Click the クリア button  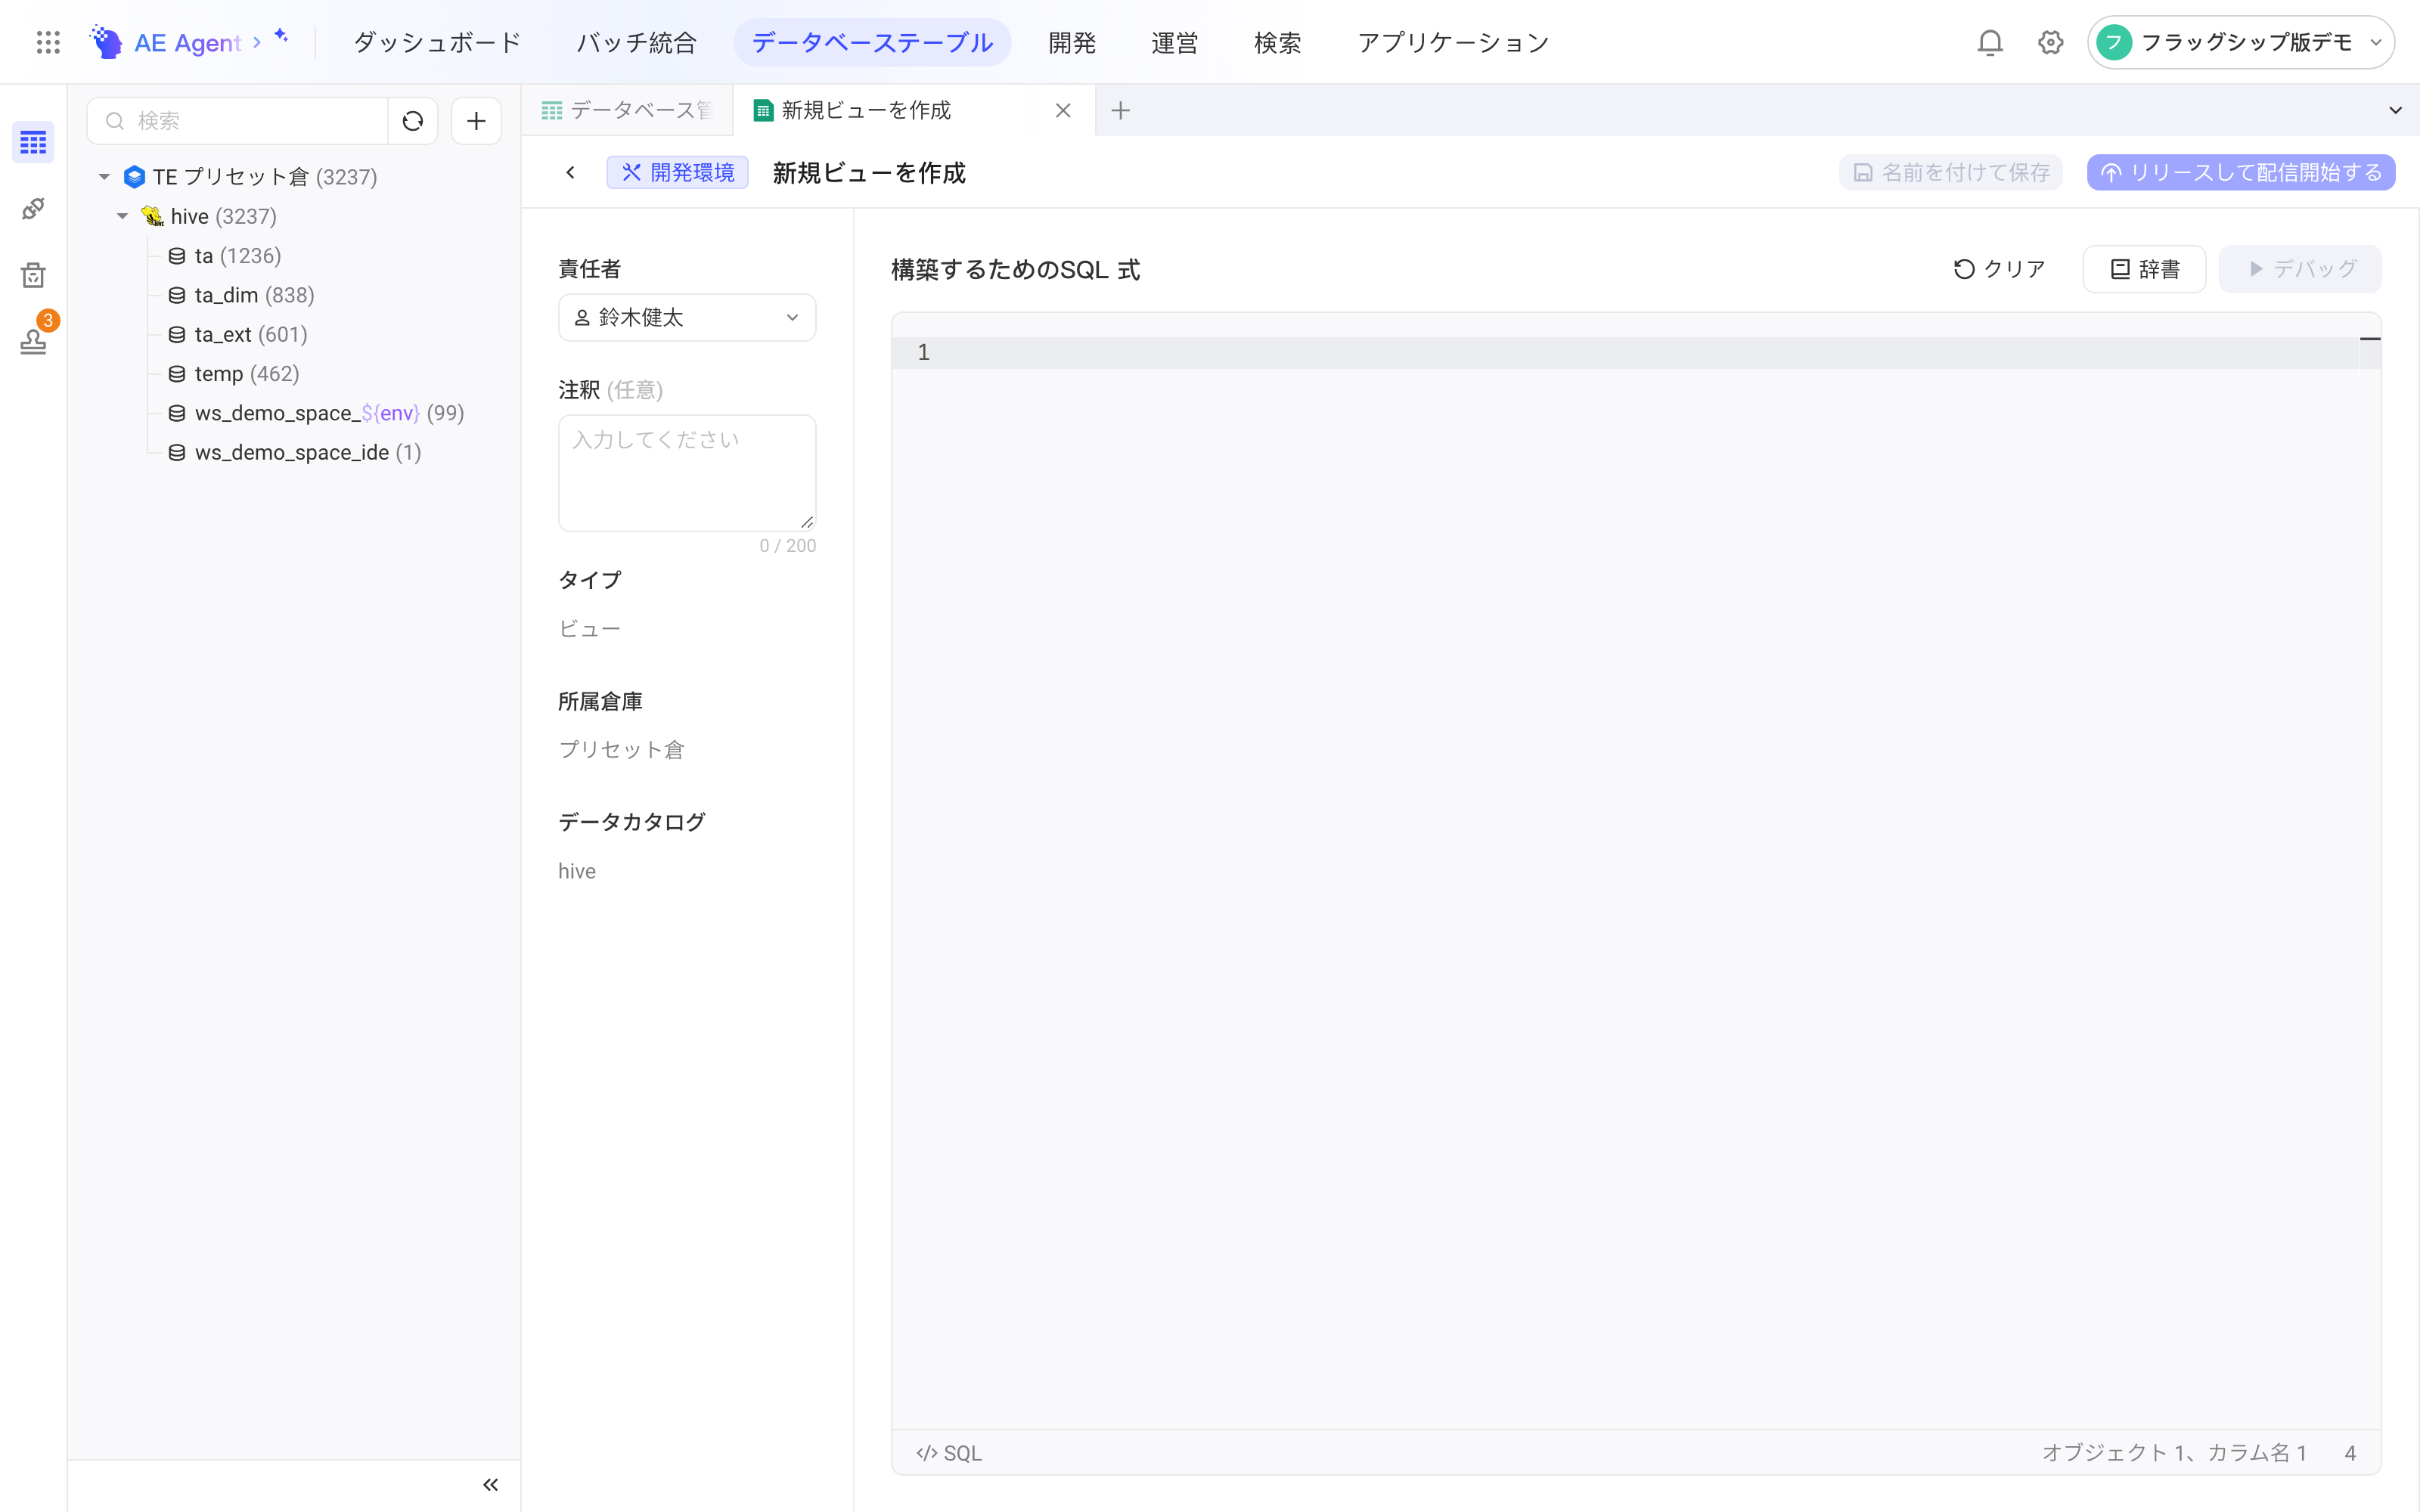click(2000, 269)
